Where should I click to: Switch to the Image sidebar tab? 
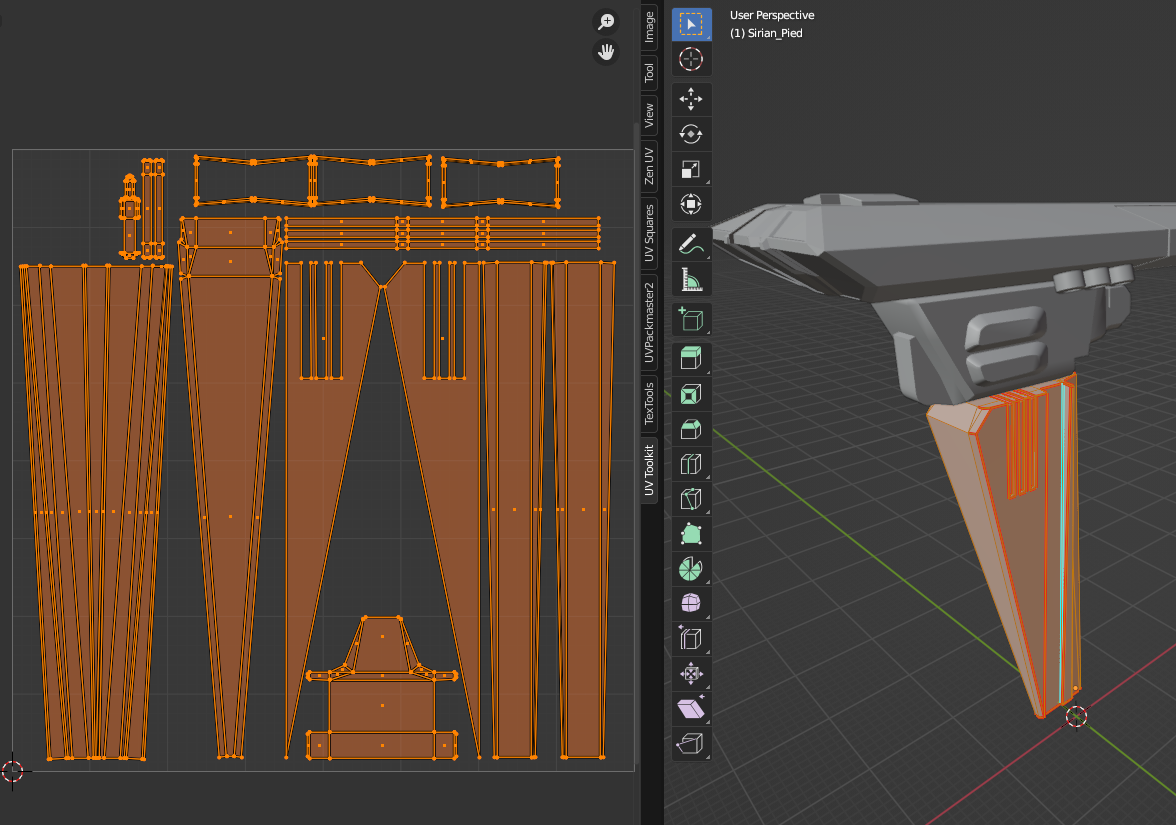pyautogui.click(x=649, y=27)
